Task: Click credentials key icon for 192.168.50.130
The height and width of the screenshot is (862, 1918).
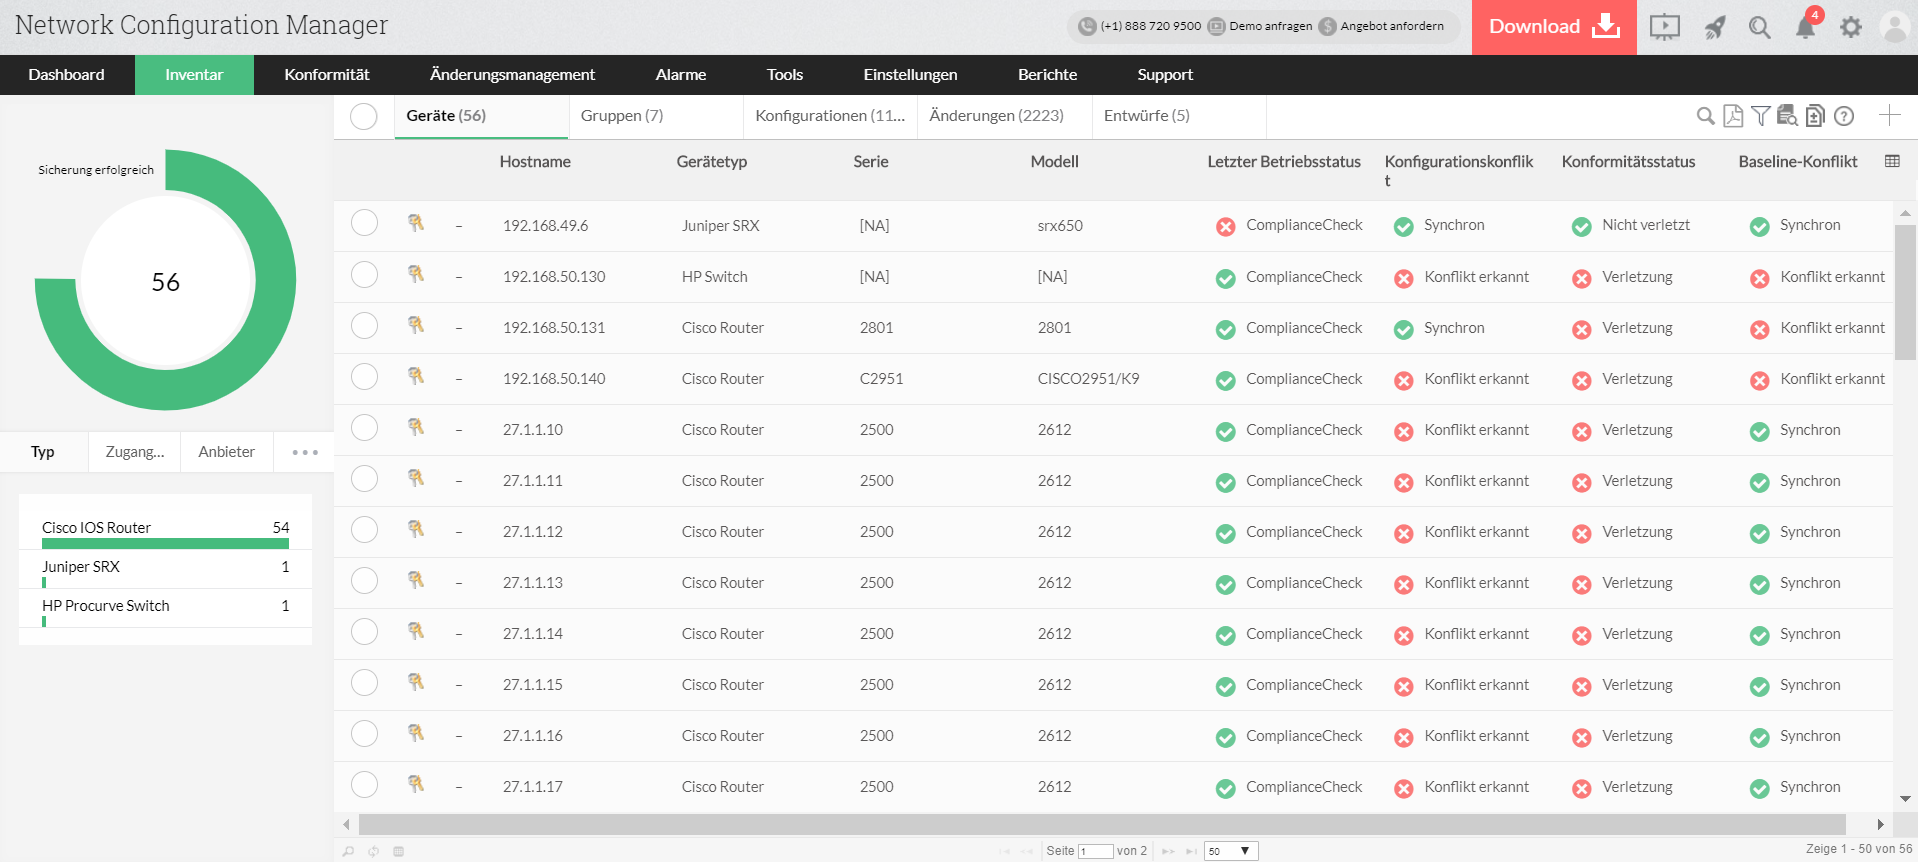Action: coord(416,274)
